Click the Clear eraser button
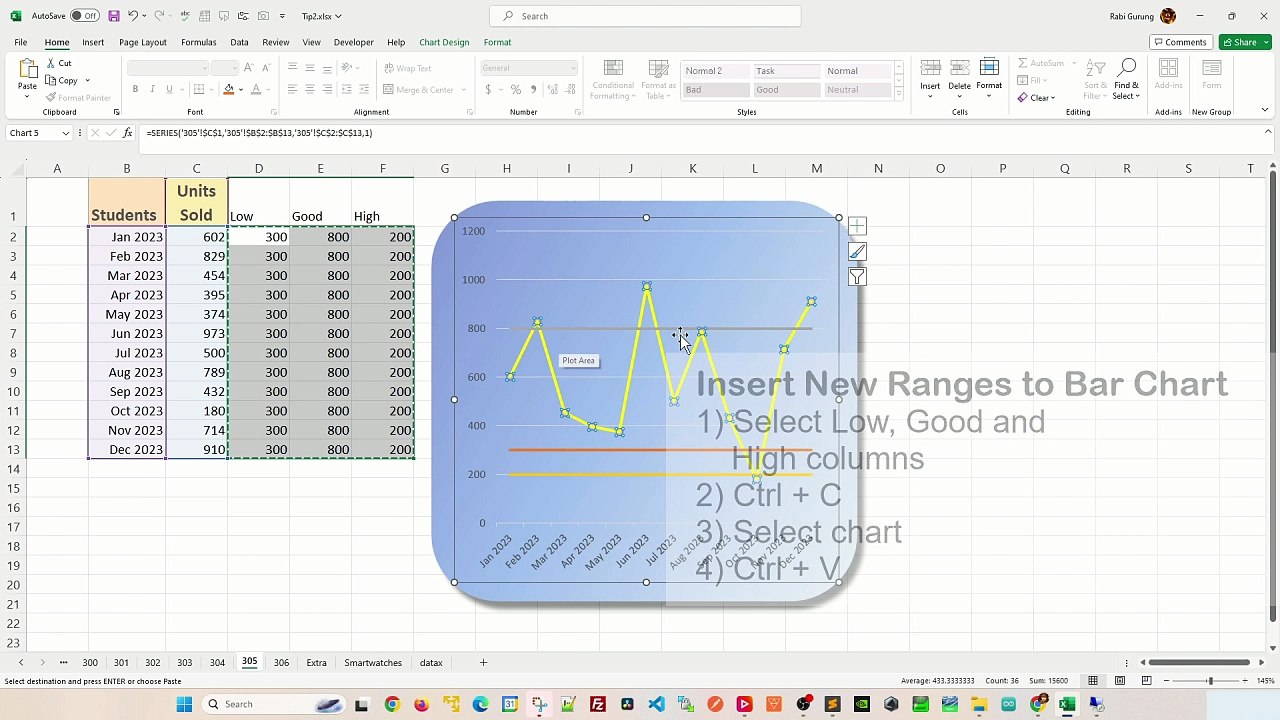Viewport: 1280px width, 720px height. [1036, 98]
